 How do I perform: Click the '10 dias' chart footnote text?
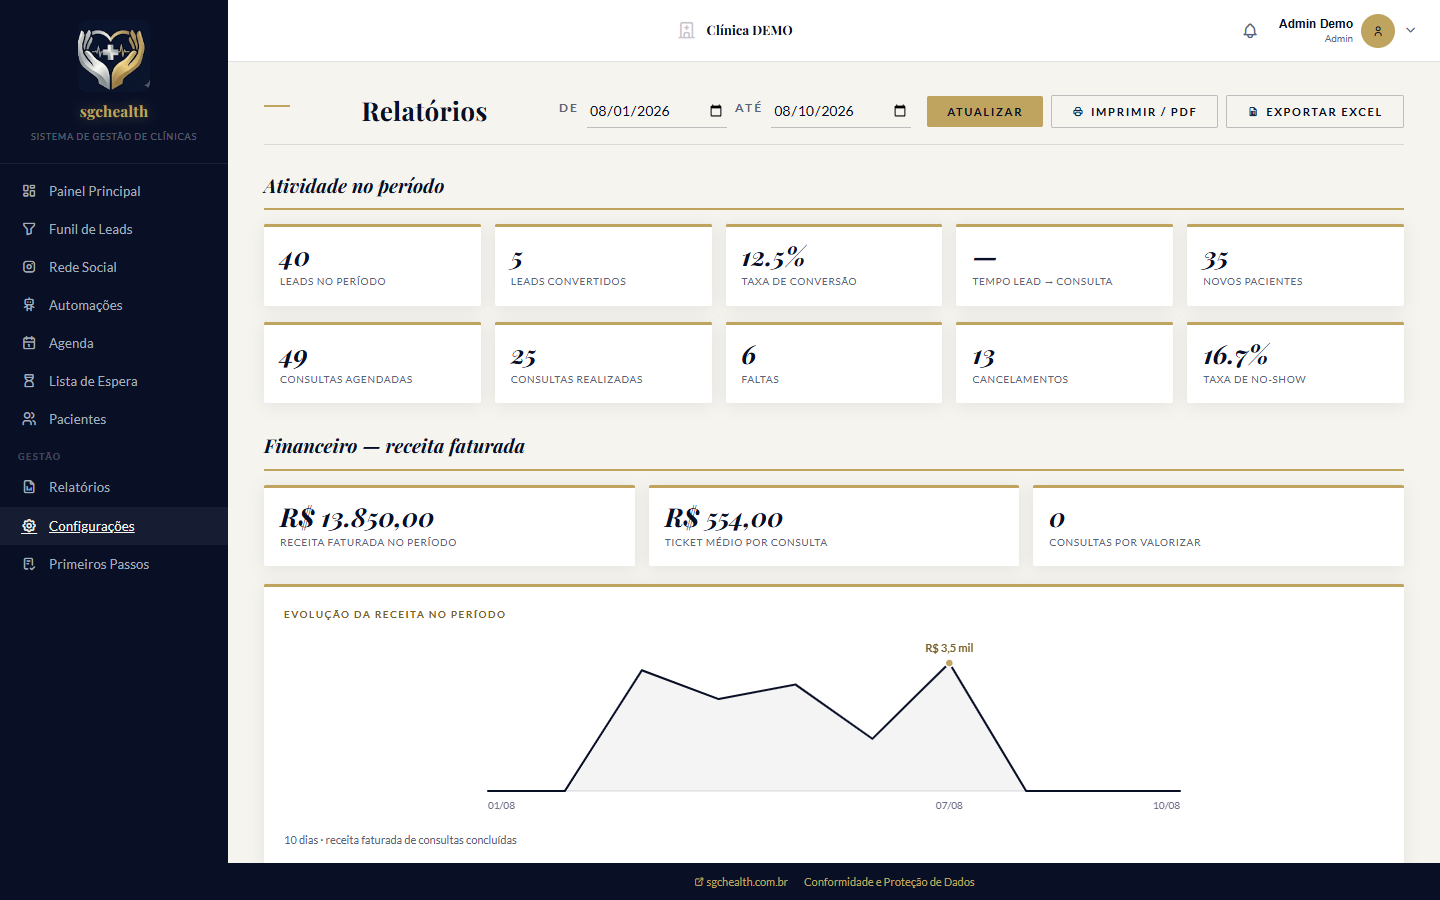[401, 840]
